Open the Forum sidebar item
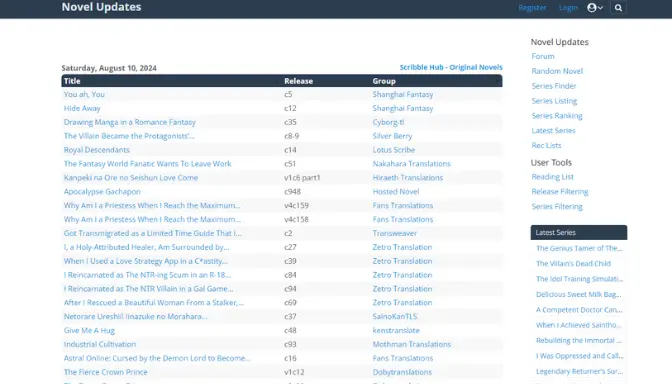Image resolution: width=672 pixels, height=384 pixels. 543,56
